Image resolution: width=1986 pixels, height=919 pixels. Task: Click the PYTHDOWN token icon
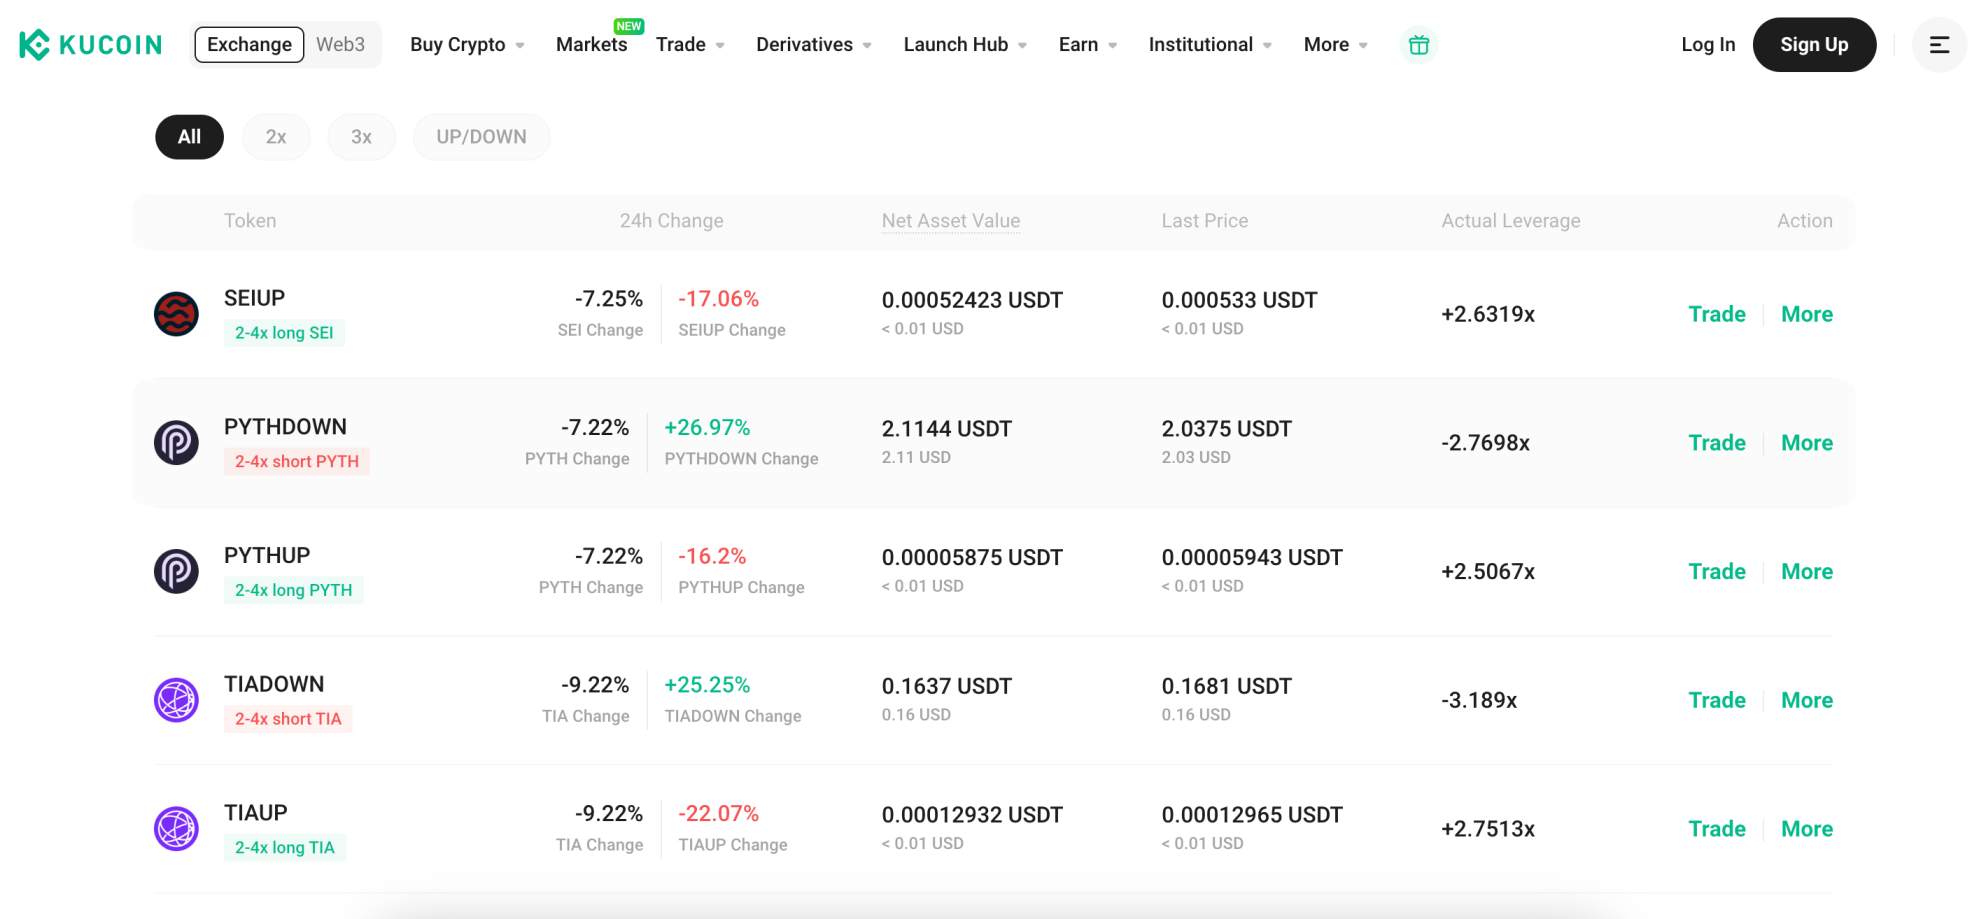176,441
